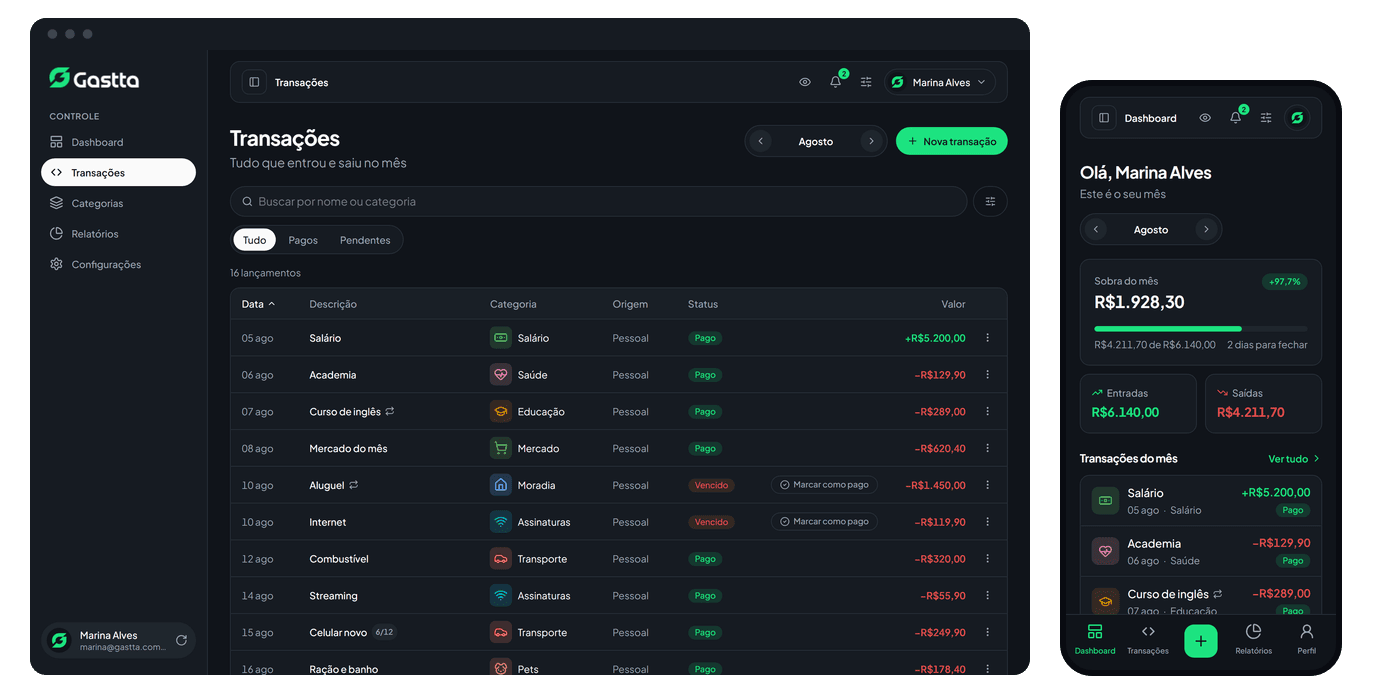Click the Nova transação button
The image size is (1400, 700).
pyautogui.click(x=951, y=141)
